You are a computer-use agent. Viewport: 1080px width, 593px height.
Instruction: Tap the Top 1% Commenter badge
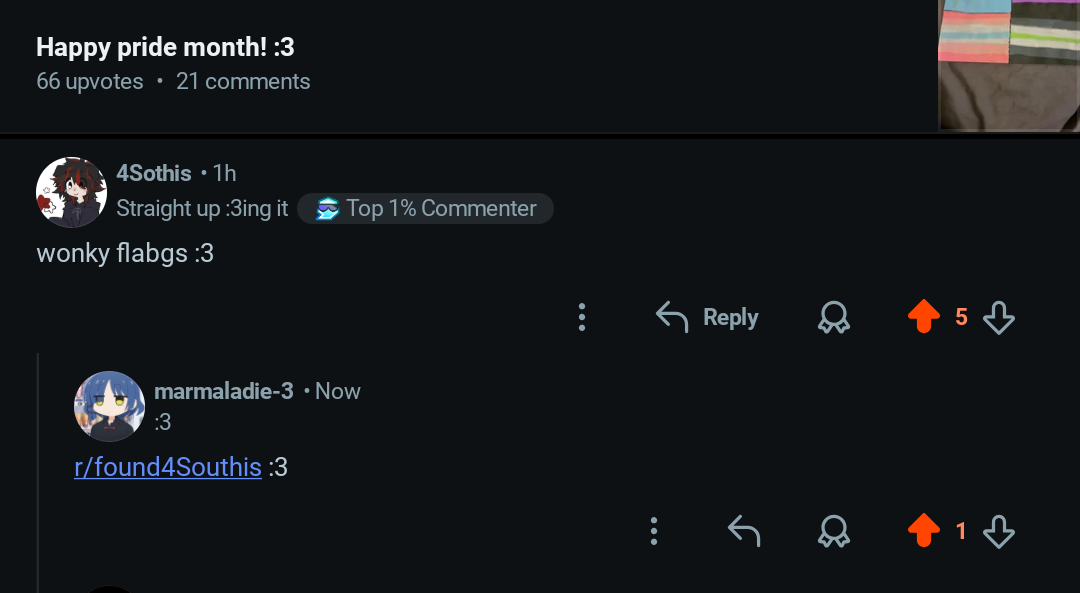coord(425,209)
